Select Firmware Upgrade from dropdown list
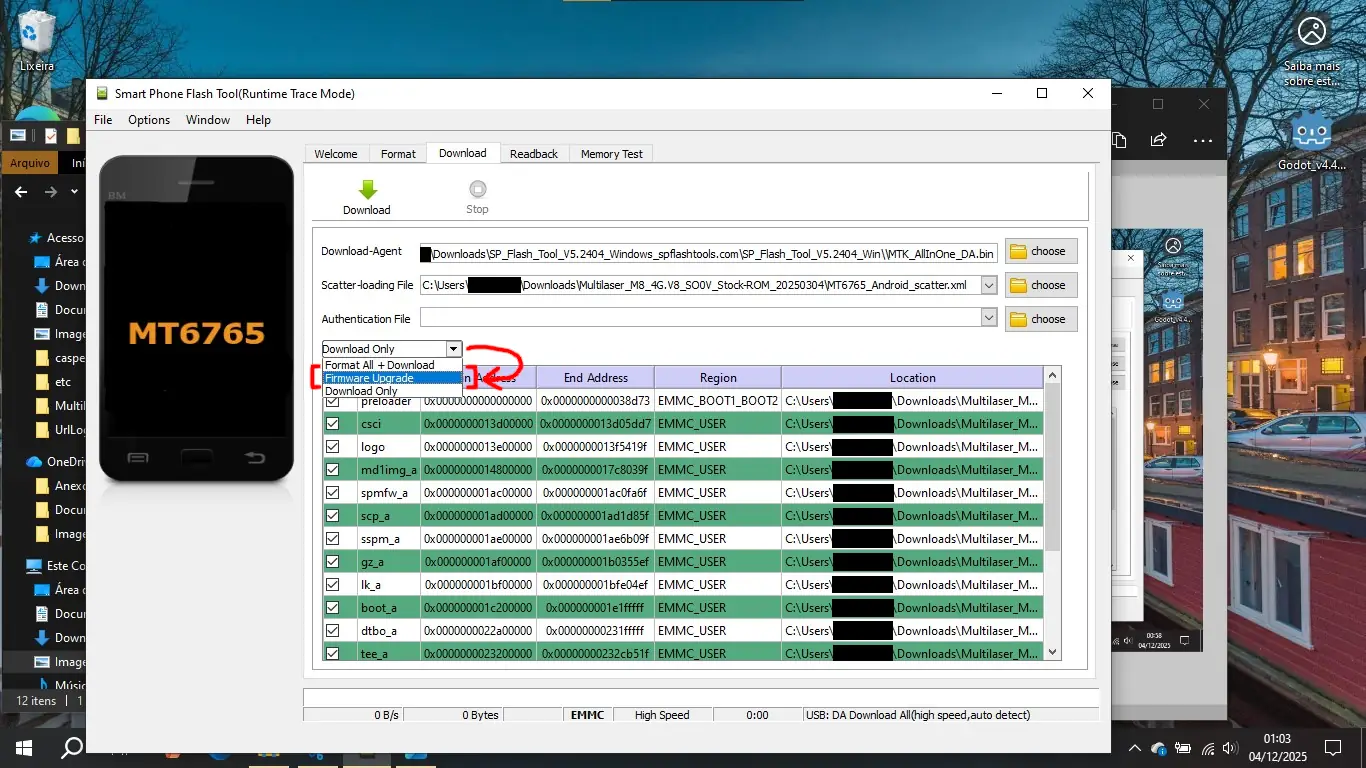 [x=369, y=378]
